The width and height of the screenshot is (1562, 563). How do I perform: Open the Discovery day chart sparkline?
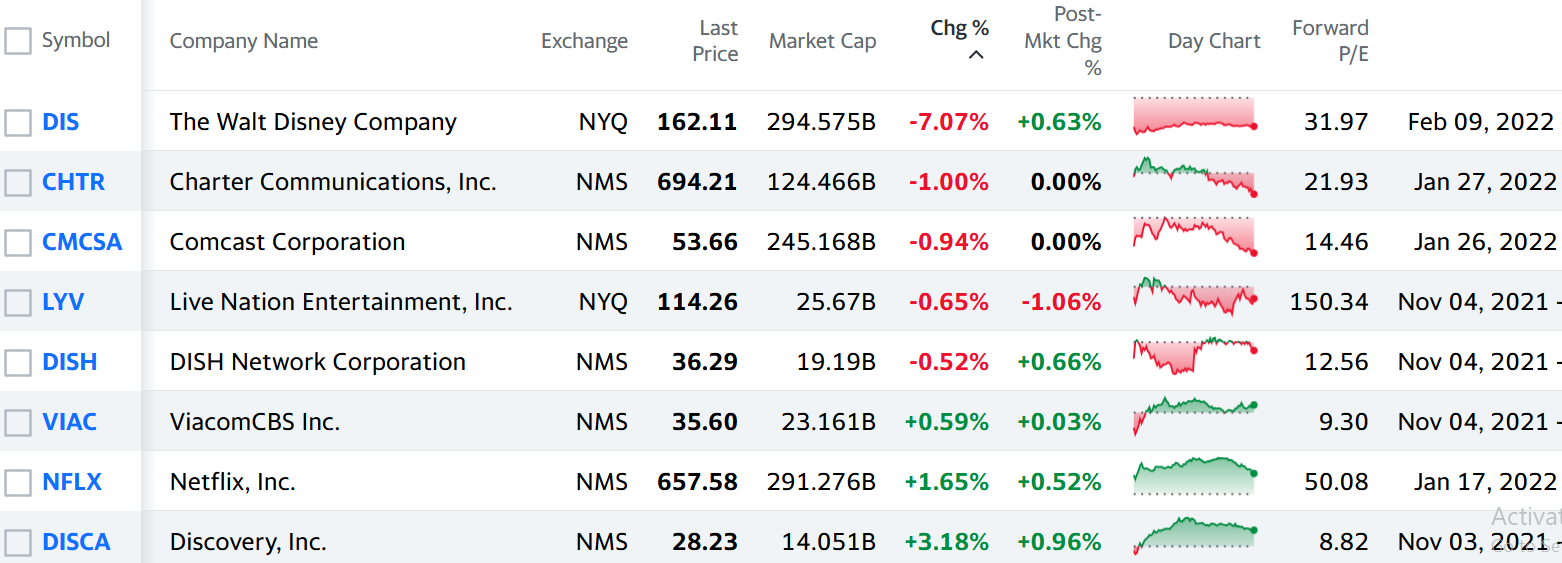[x=1195, y=535]
